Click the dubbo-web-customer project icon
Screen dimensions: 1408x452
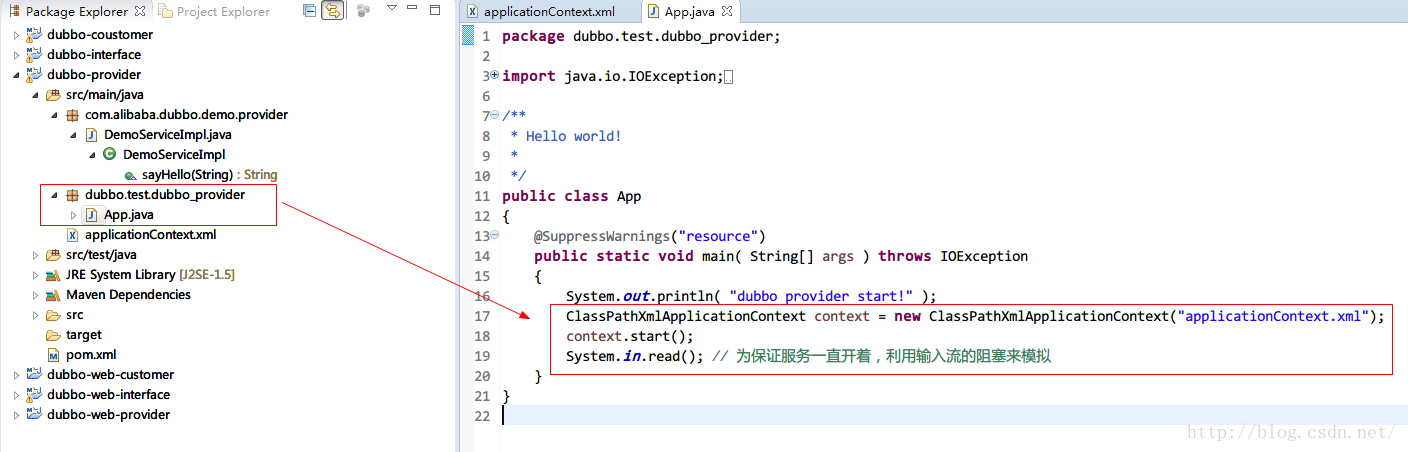pos(34,375)
